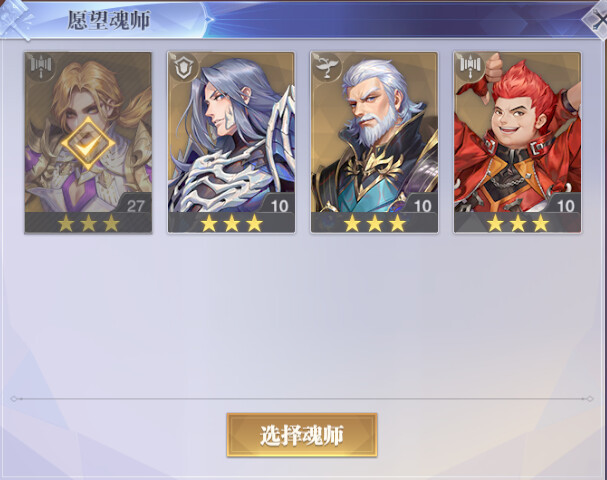Click the 选择魂师 button
607x480 pixels.
coord(302,435)
